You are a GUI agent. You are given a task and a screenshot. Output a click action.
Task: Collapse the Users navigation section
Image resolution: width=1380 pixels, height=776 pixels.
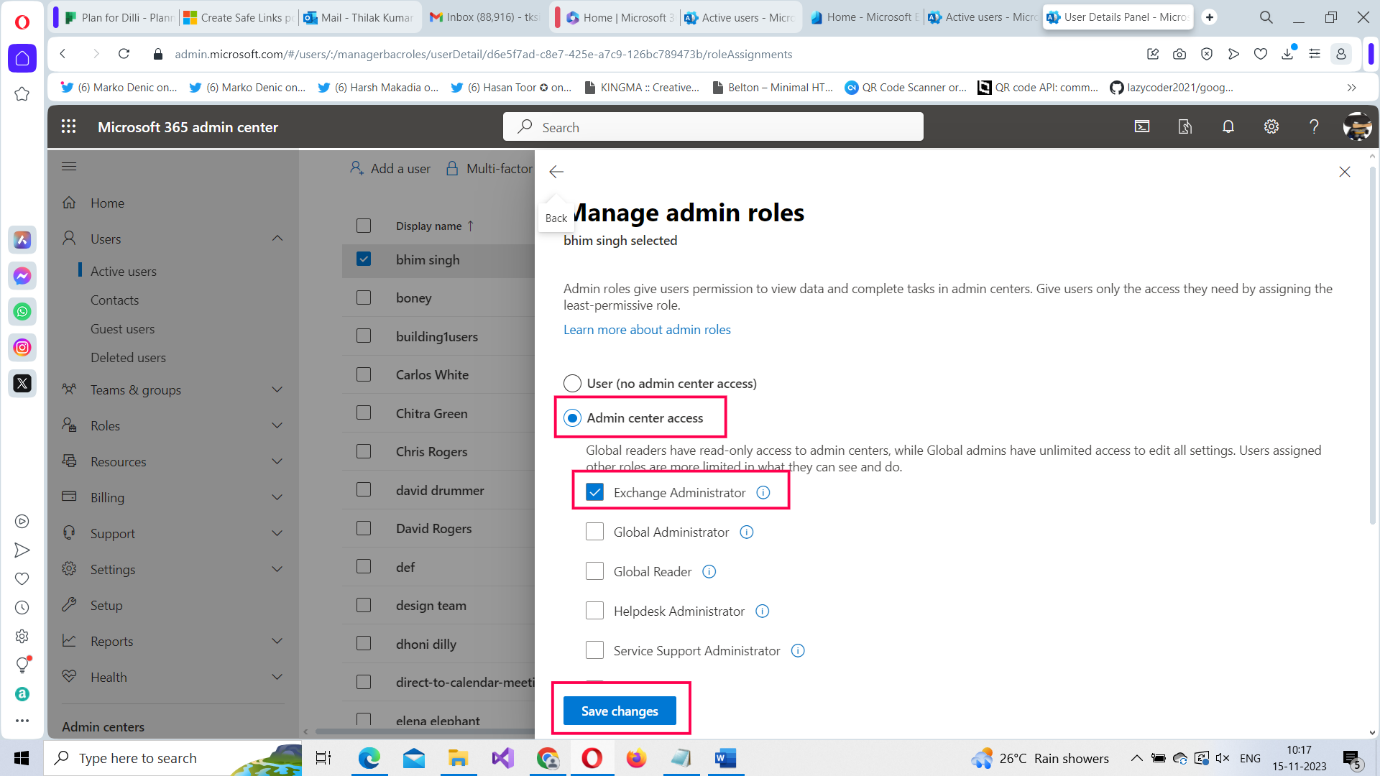coord(278,238)
